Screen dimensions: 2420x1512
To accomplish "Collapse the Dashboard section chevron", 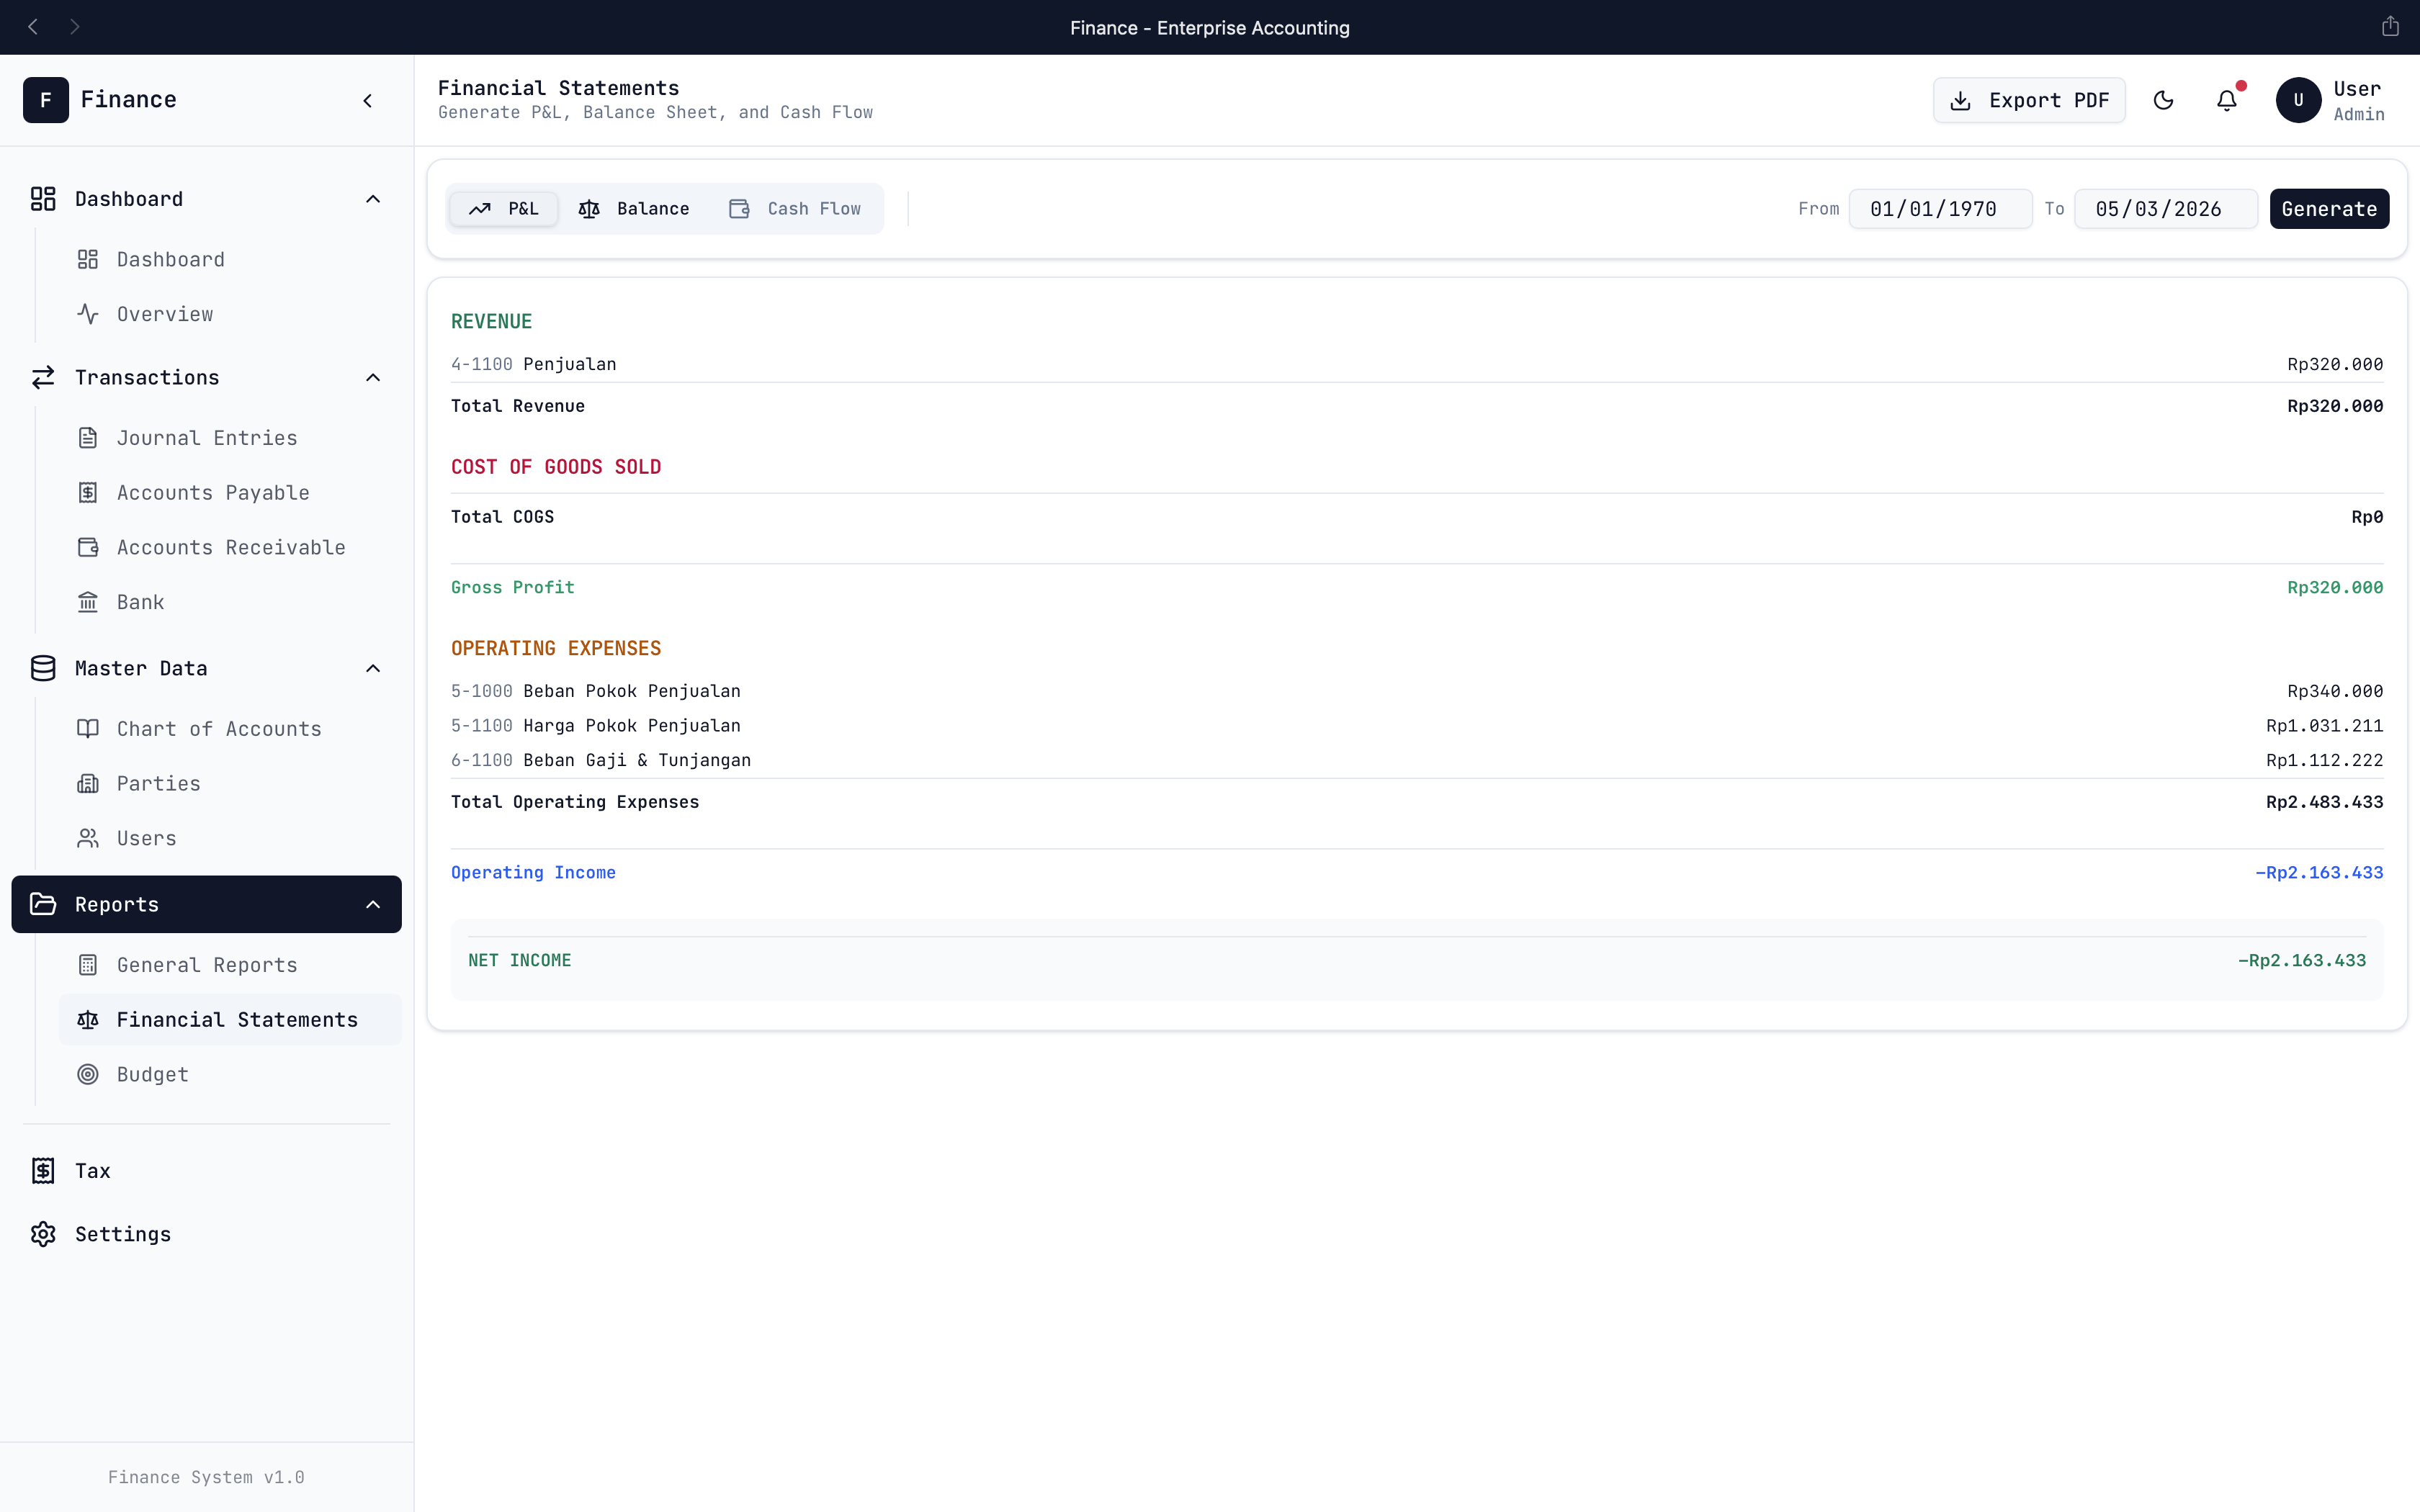I will click(373, 199).
